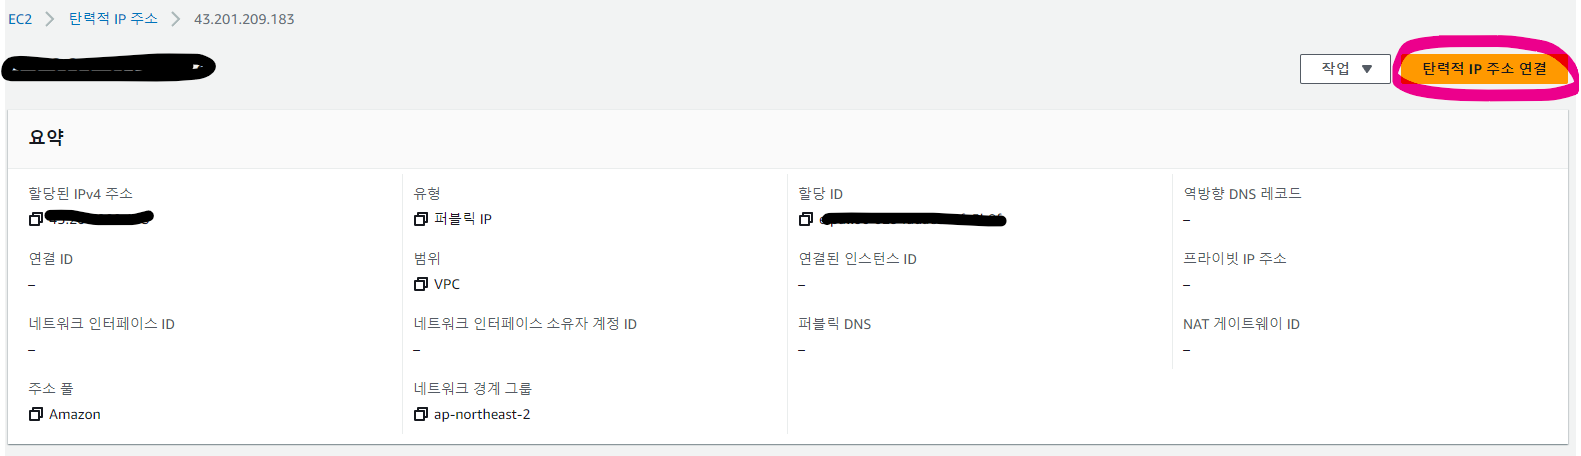Select the Amazon address pool text
This screenshot has width=1581, height=456.
click(x=75, y=414)
